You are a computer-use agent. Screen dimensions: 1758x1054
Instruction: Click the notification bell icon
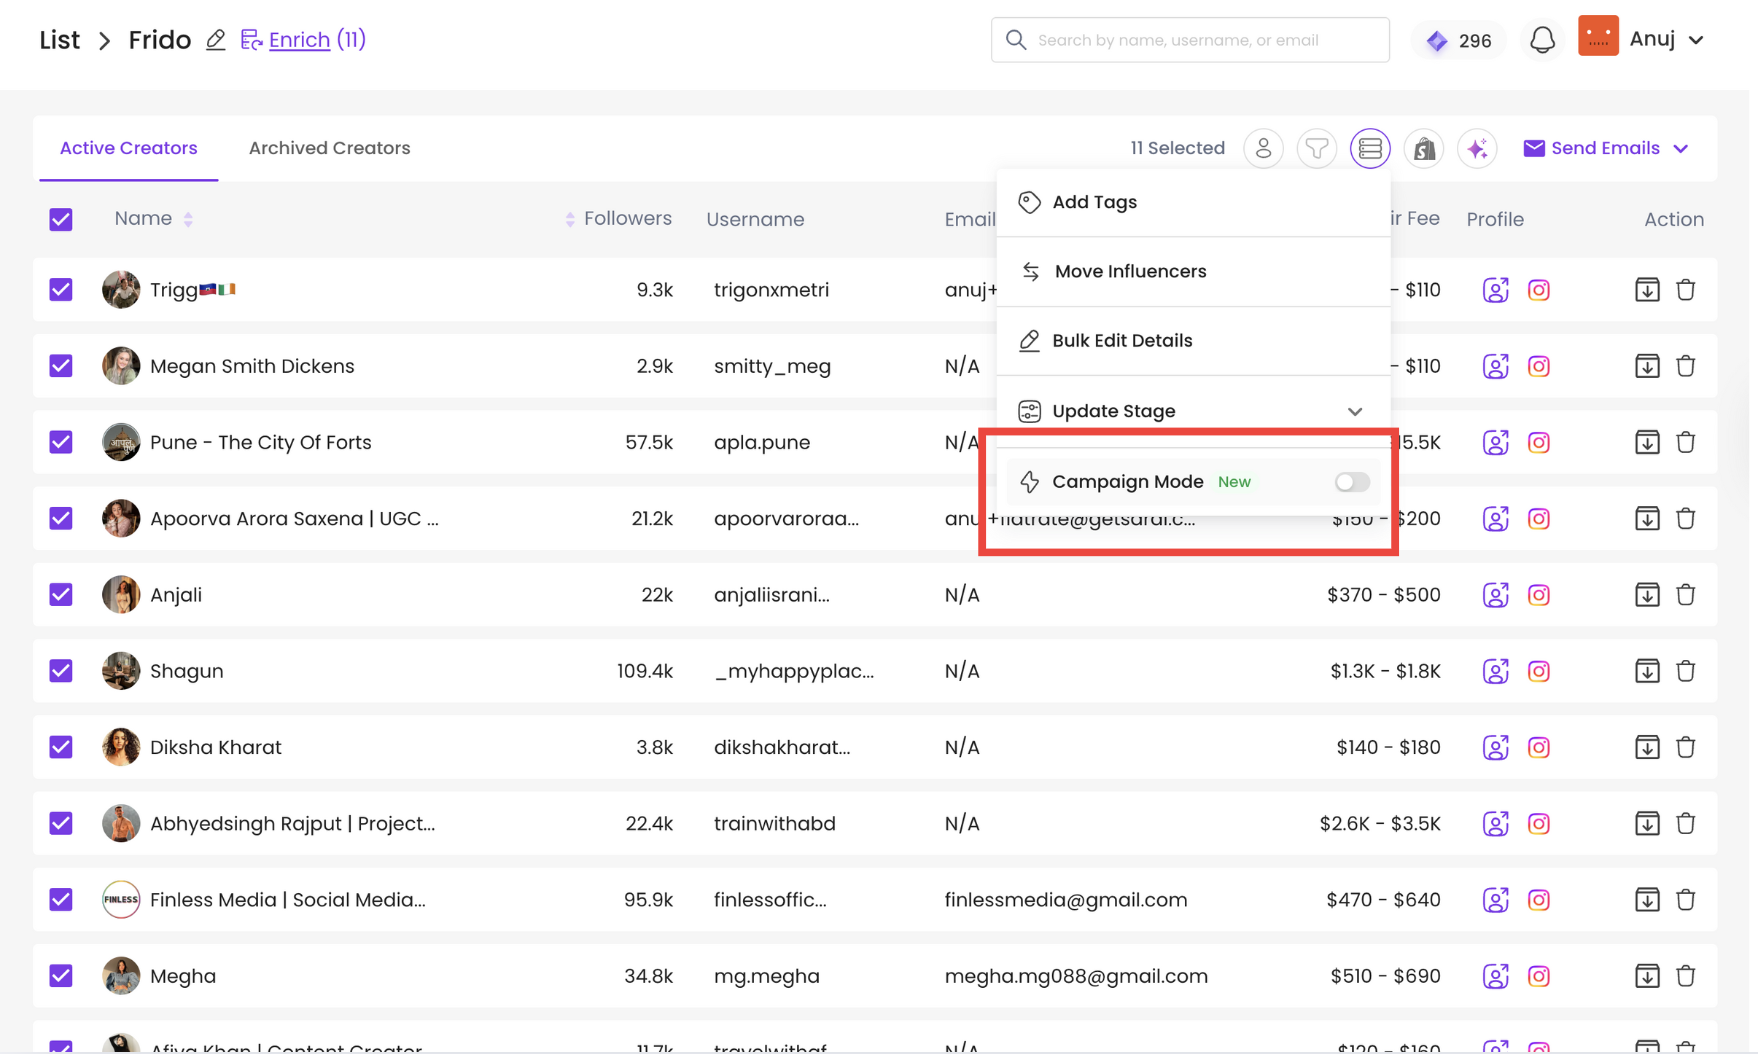tap(1542, 40)
